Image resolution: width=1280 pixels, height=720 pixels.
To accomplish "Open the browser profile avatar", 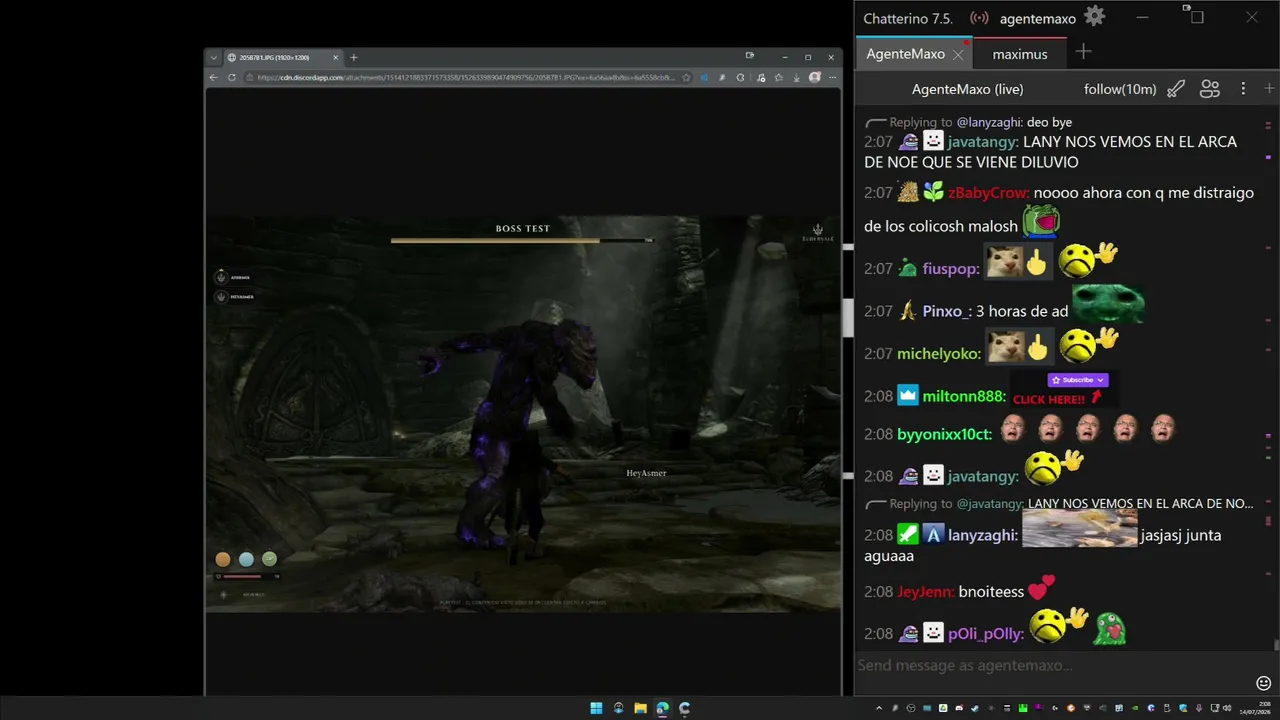I will pos(815,77).
